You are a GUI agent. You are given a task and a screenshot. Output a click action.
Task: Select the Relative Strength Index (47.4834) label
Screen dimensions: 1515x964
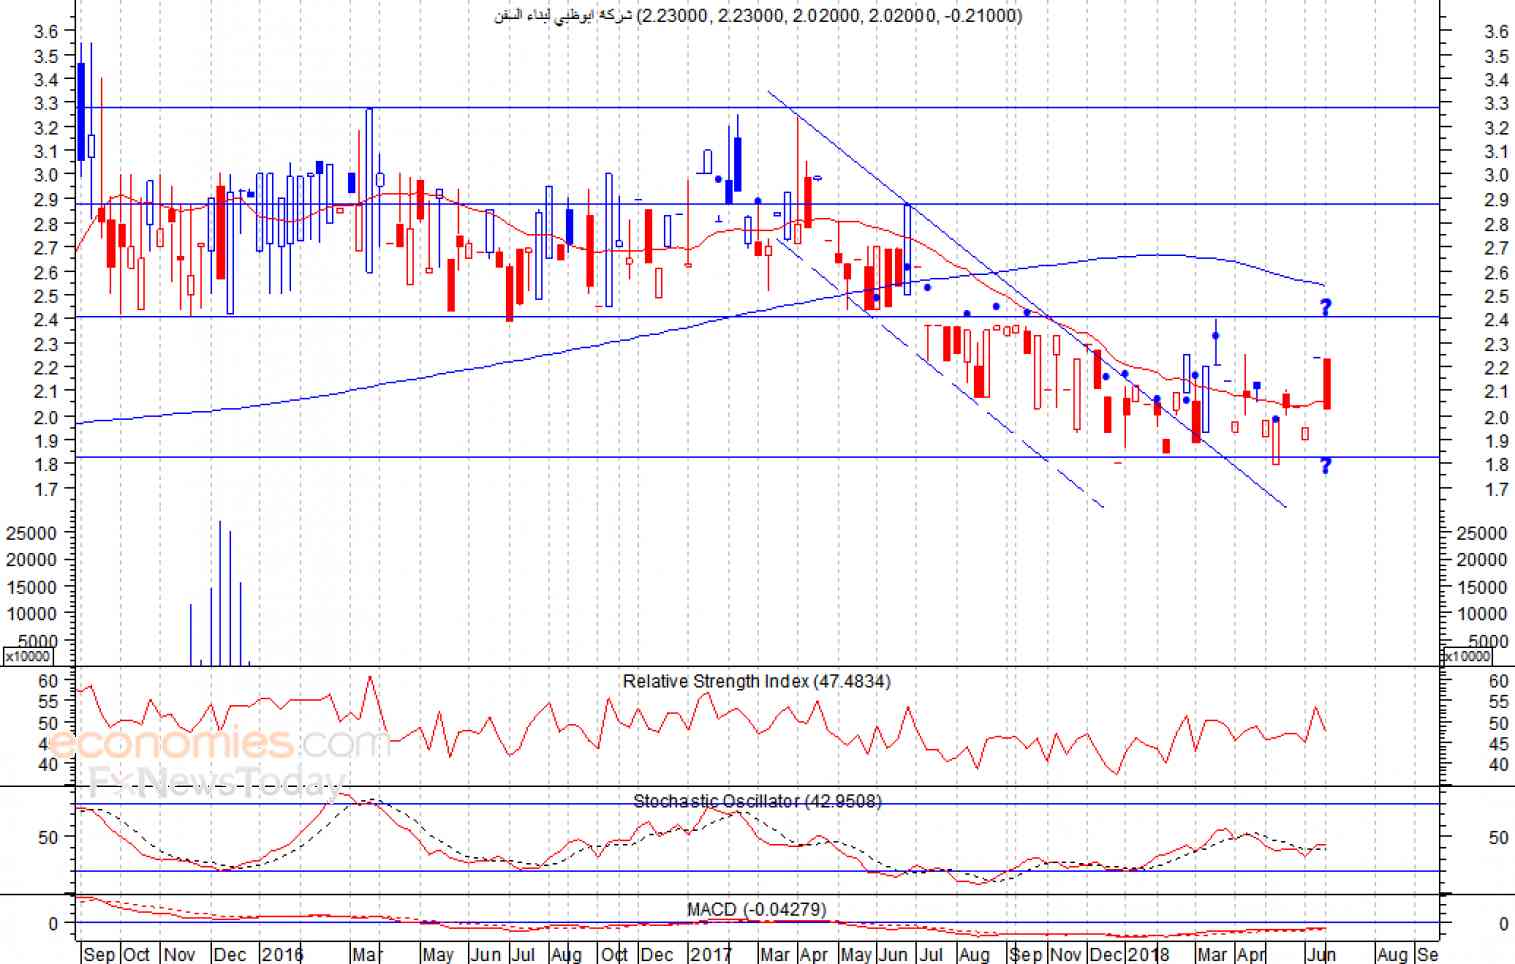756,681
